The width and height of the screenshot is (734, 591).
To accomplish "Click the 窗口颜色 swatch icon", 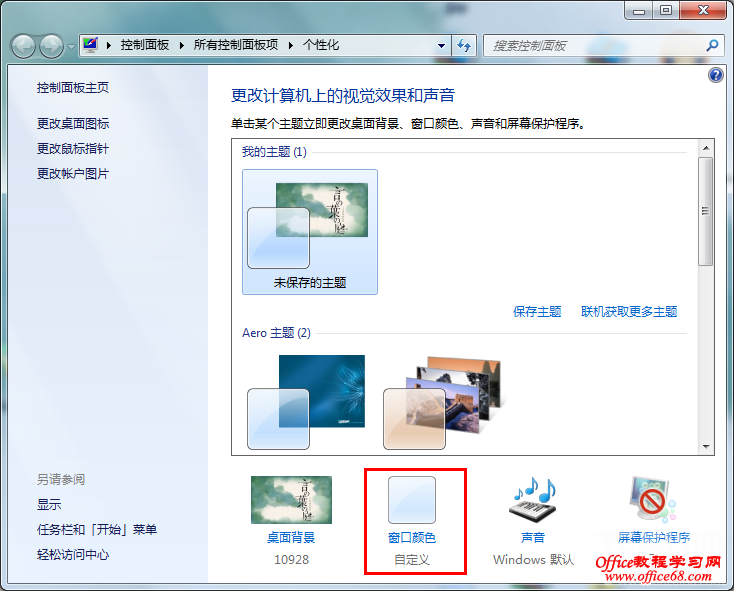I will pyautogui.click(x=412, y=500).
